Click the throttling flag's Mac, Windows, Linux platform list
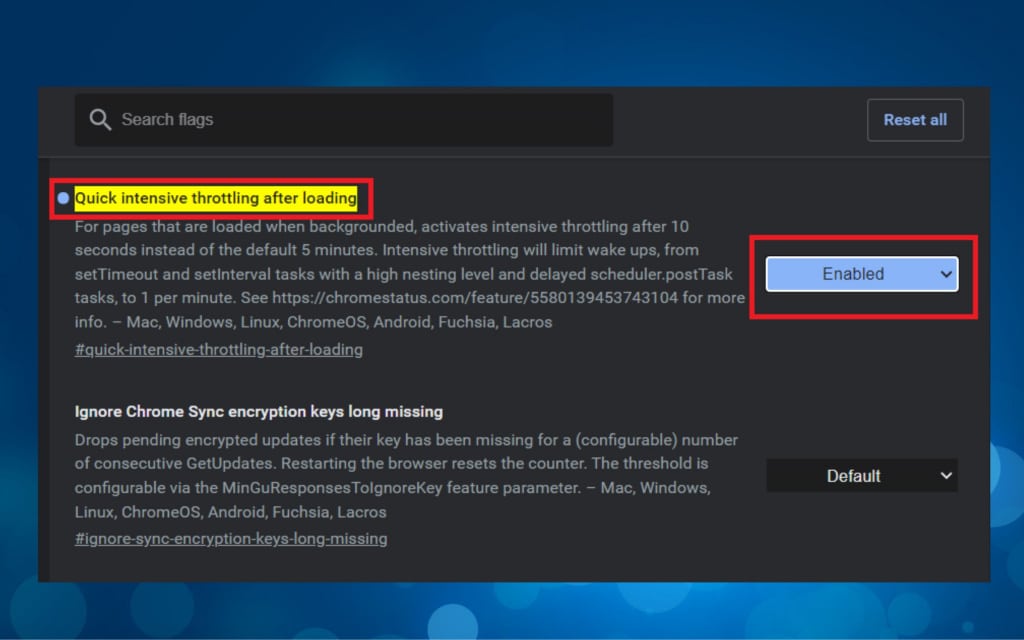 (x=339, y=322)
